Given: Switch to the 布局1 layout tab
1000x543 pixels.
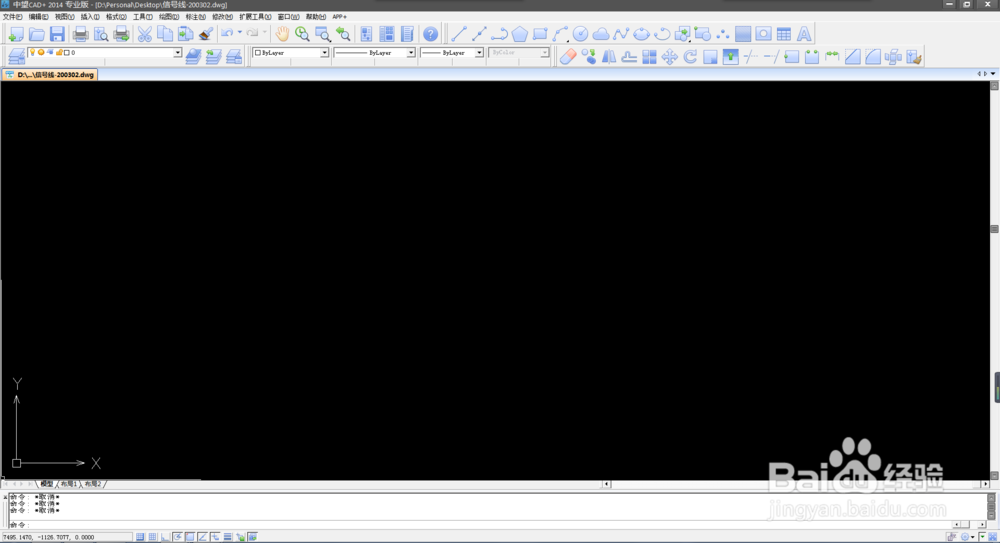Looking at the screenshot, I should pos(69,484).
